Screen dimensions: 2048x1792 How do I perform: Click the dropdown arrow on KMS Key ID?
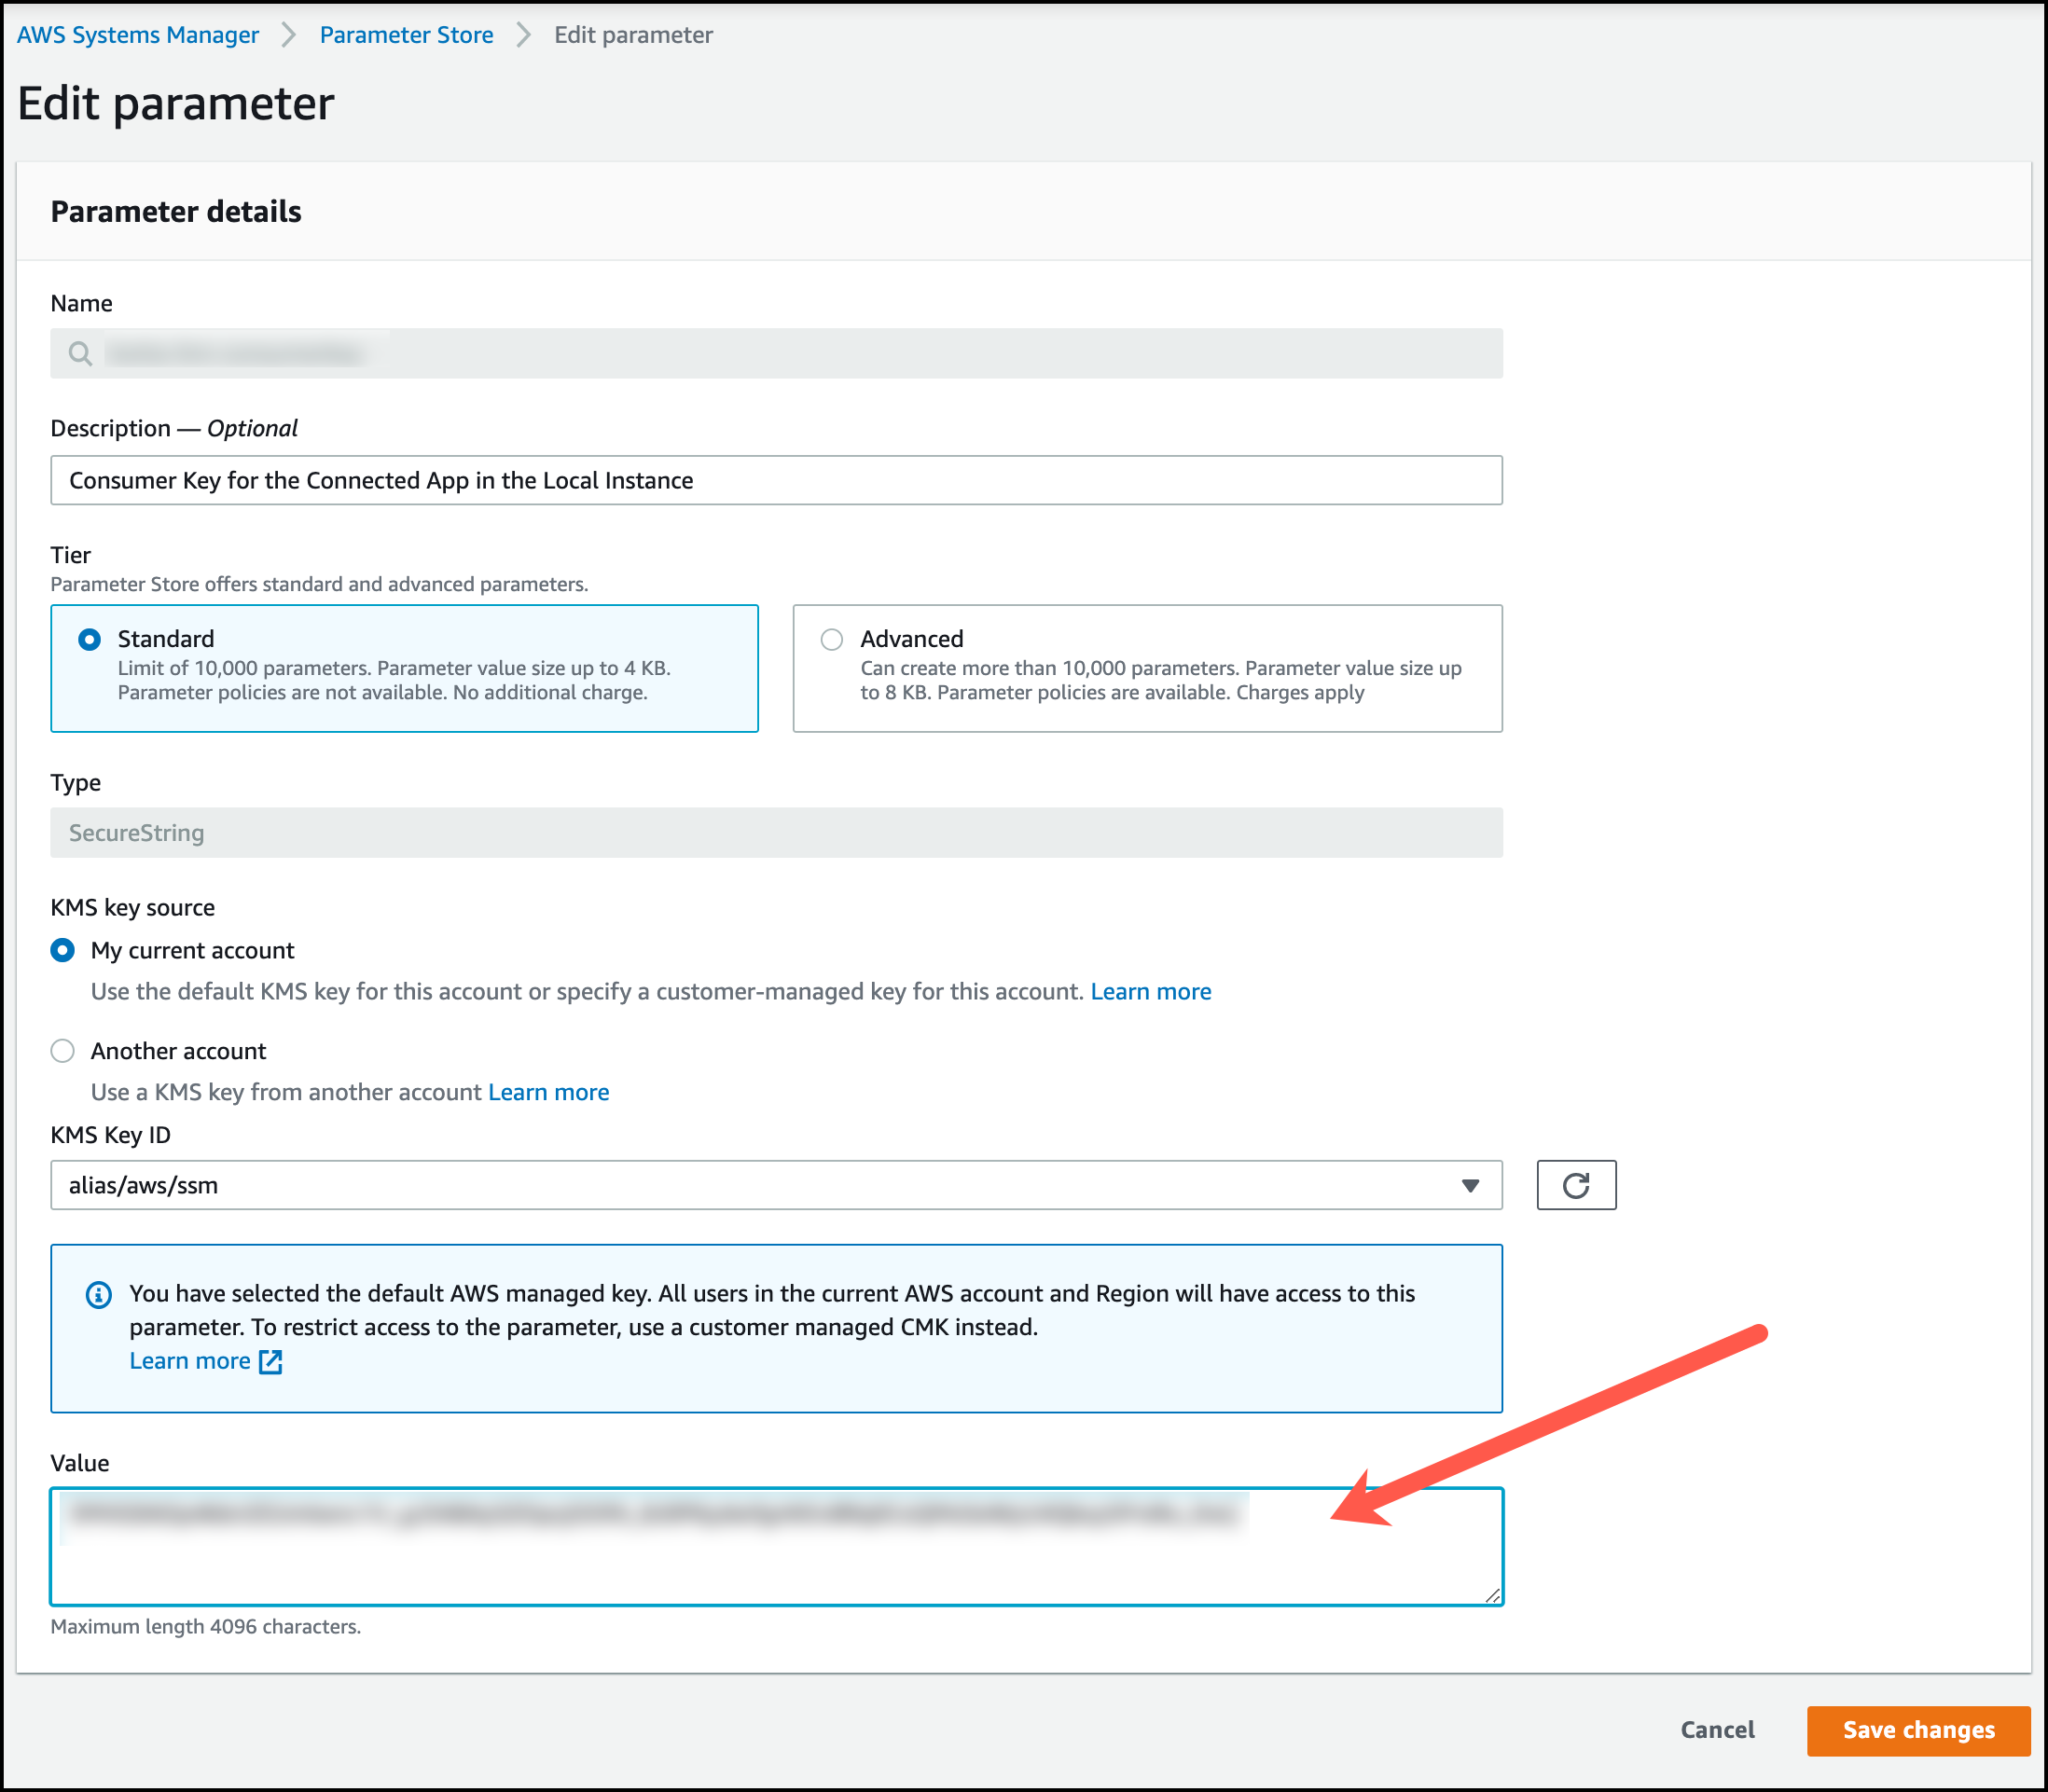pos(1469,1185)
